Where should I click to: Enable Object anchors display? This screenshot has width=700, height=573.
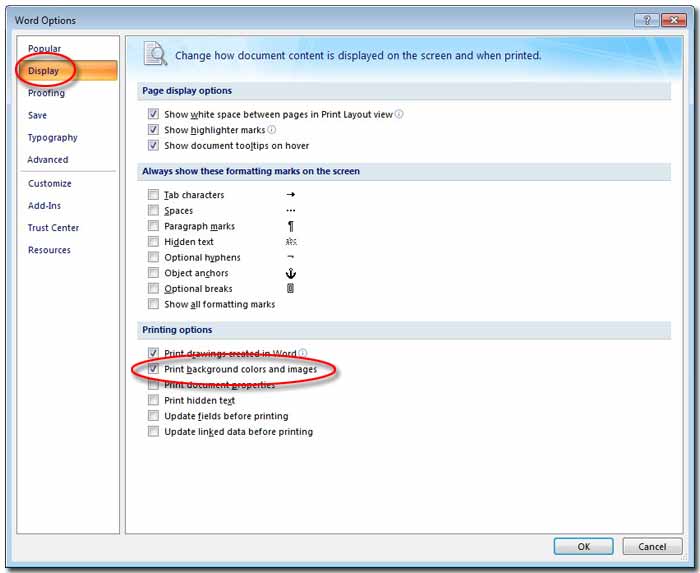(153, 273)
